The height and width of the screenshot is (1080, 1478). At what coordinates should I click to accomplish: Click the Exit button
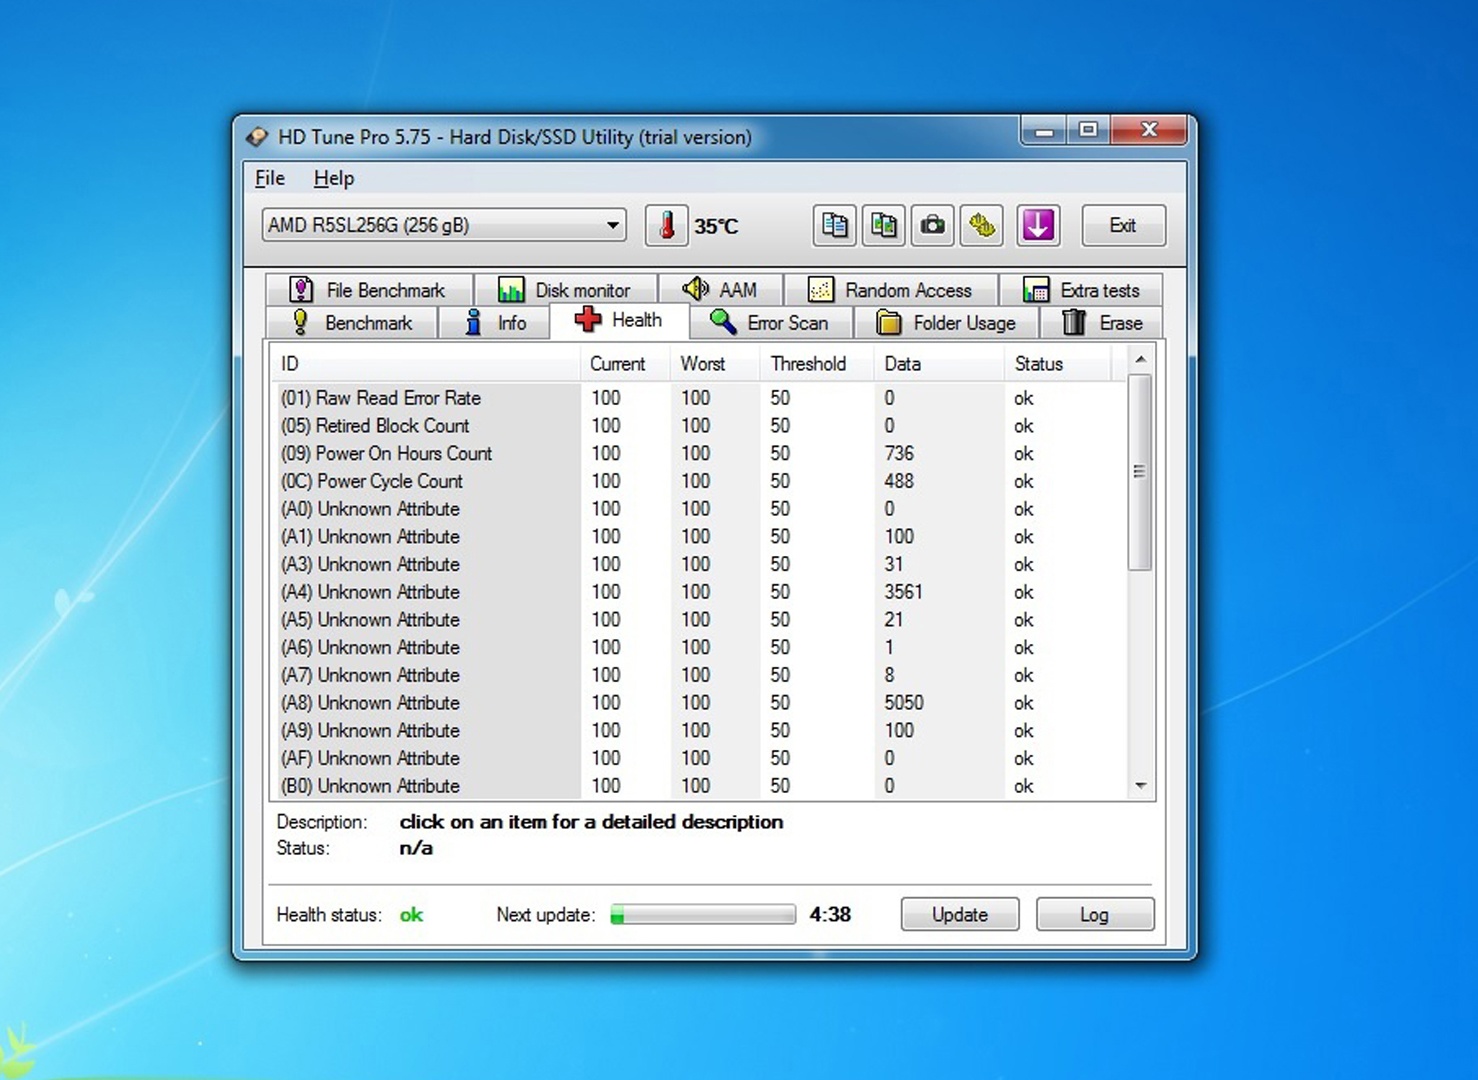[x=1123, y=225]
